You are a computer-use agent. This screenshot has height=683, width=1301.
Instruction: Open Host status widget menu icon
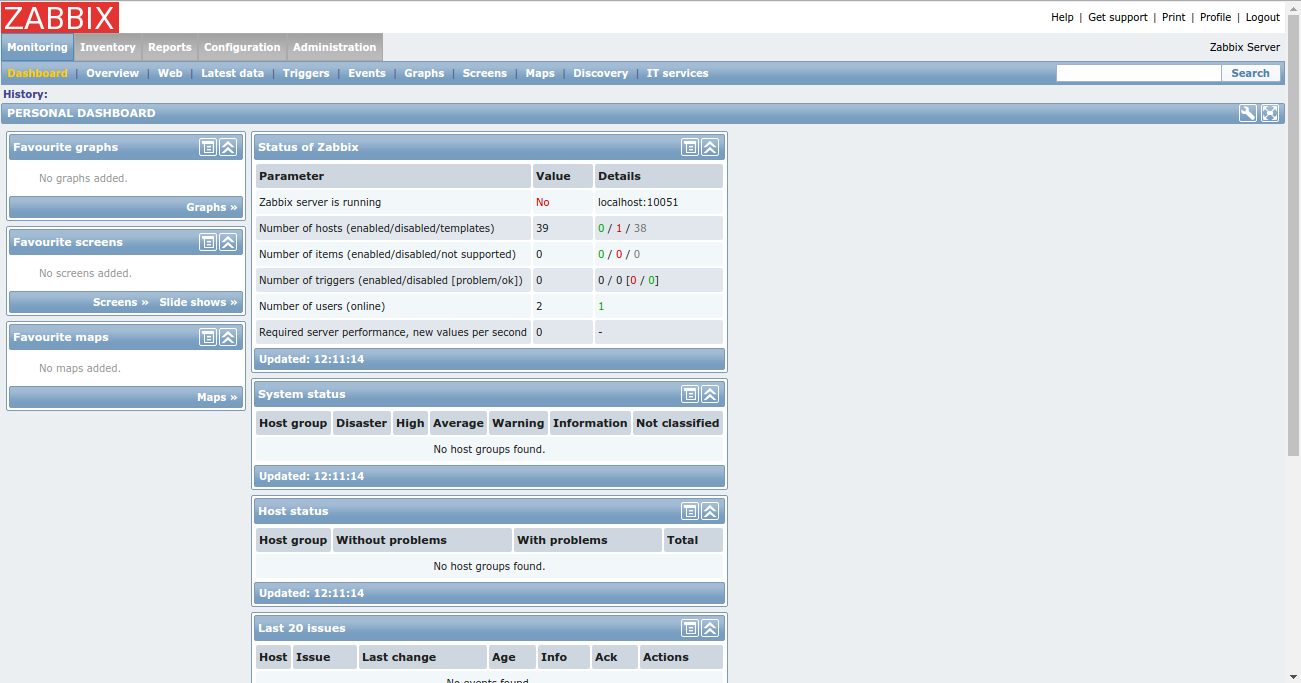click(x=690, y=511)
